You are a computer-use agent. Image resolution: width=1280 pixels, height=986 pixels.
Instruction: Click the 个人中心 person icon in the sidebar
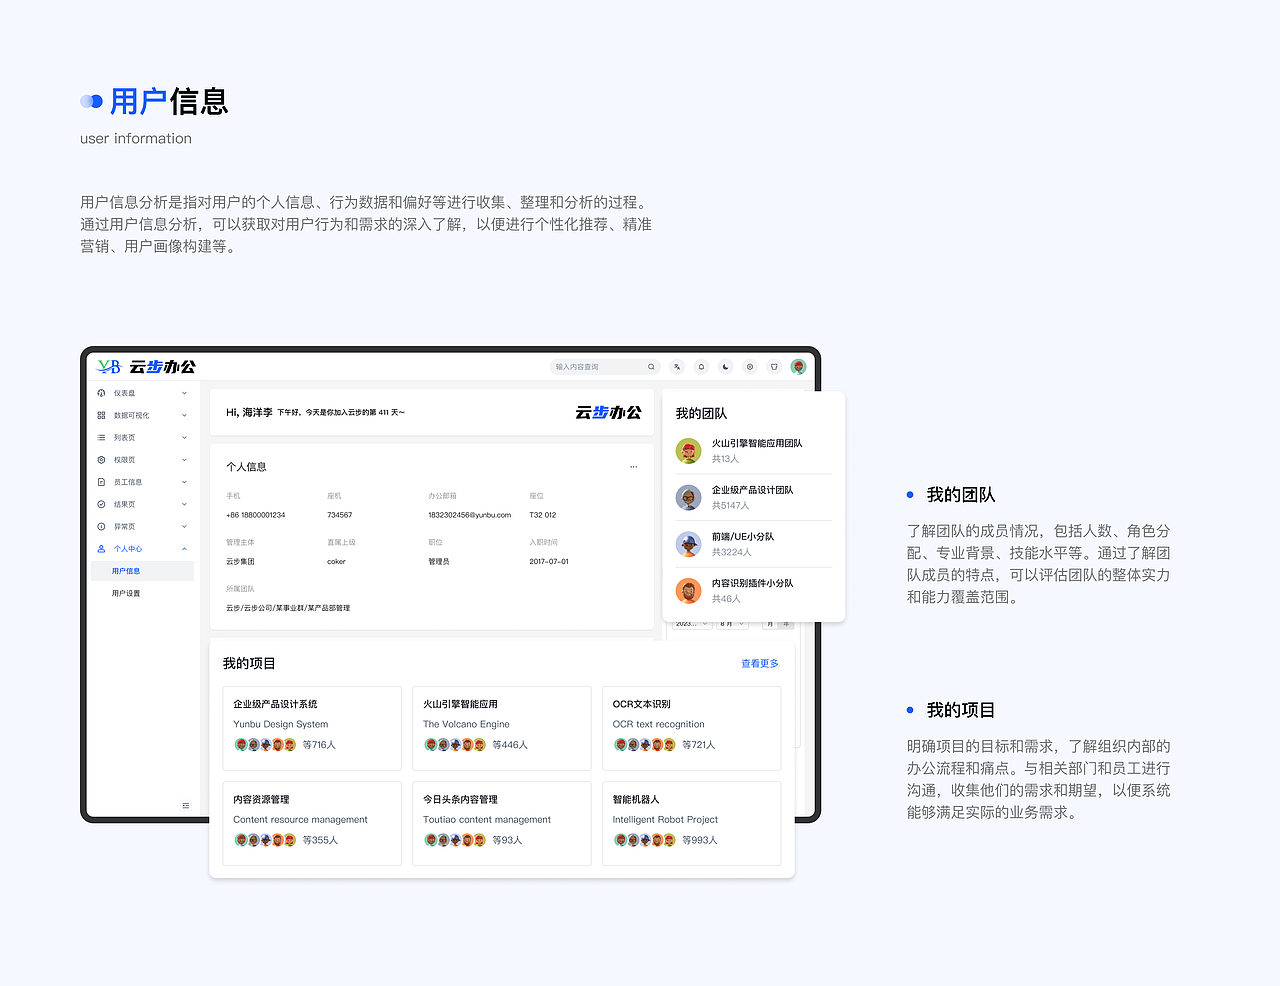coord(101,548)
